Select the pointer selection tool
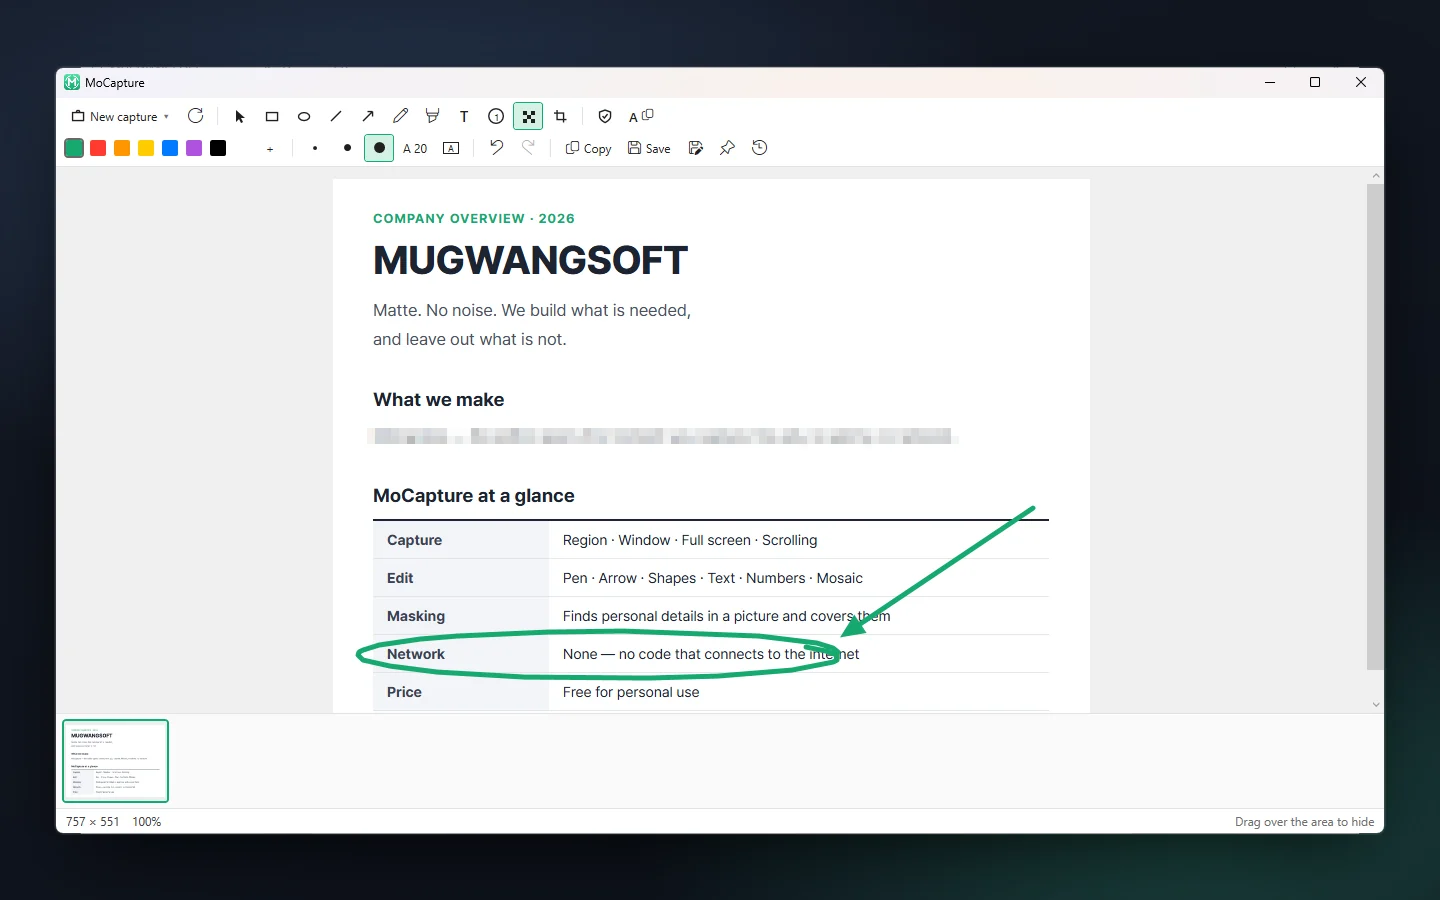Image resolution: width=1440 pixels, height=900 pixels. point(240,117)
